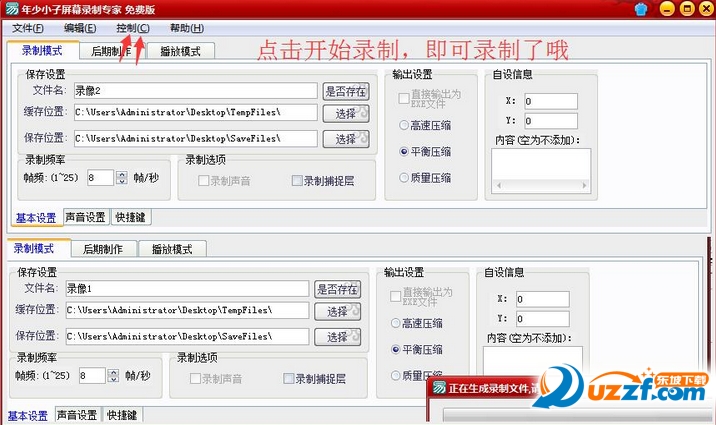Toggle lower 录制声音 checkbox
Image resolution: width=716 pixels, height=425 pixels.
pyautogui.click(x=195, y=378)
